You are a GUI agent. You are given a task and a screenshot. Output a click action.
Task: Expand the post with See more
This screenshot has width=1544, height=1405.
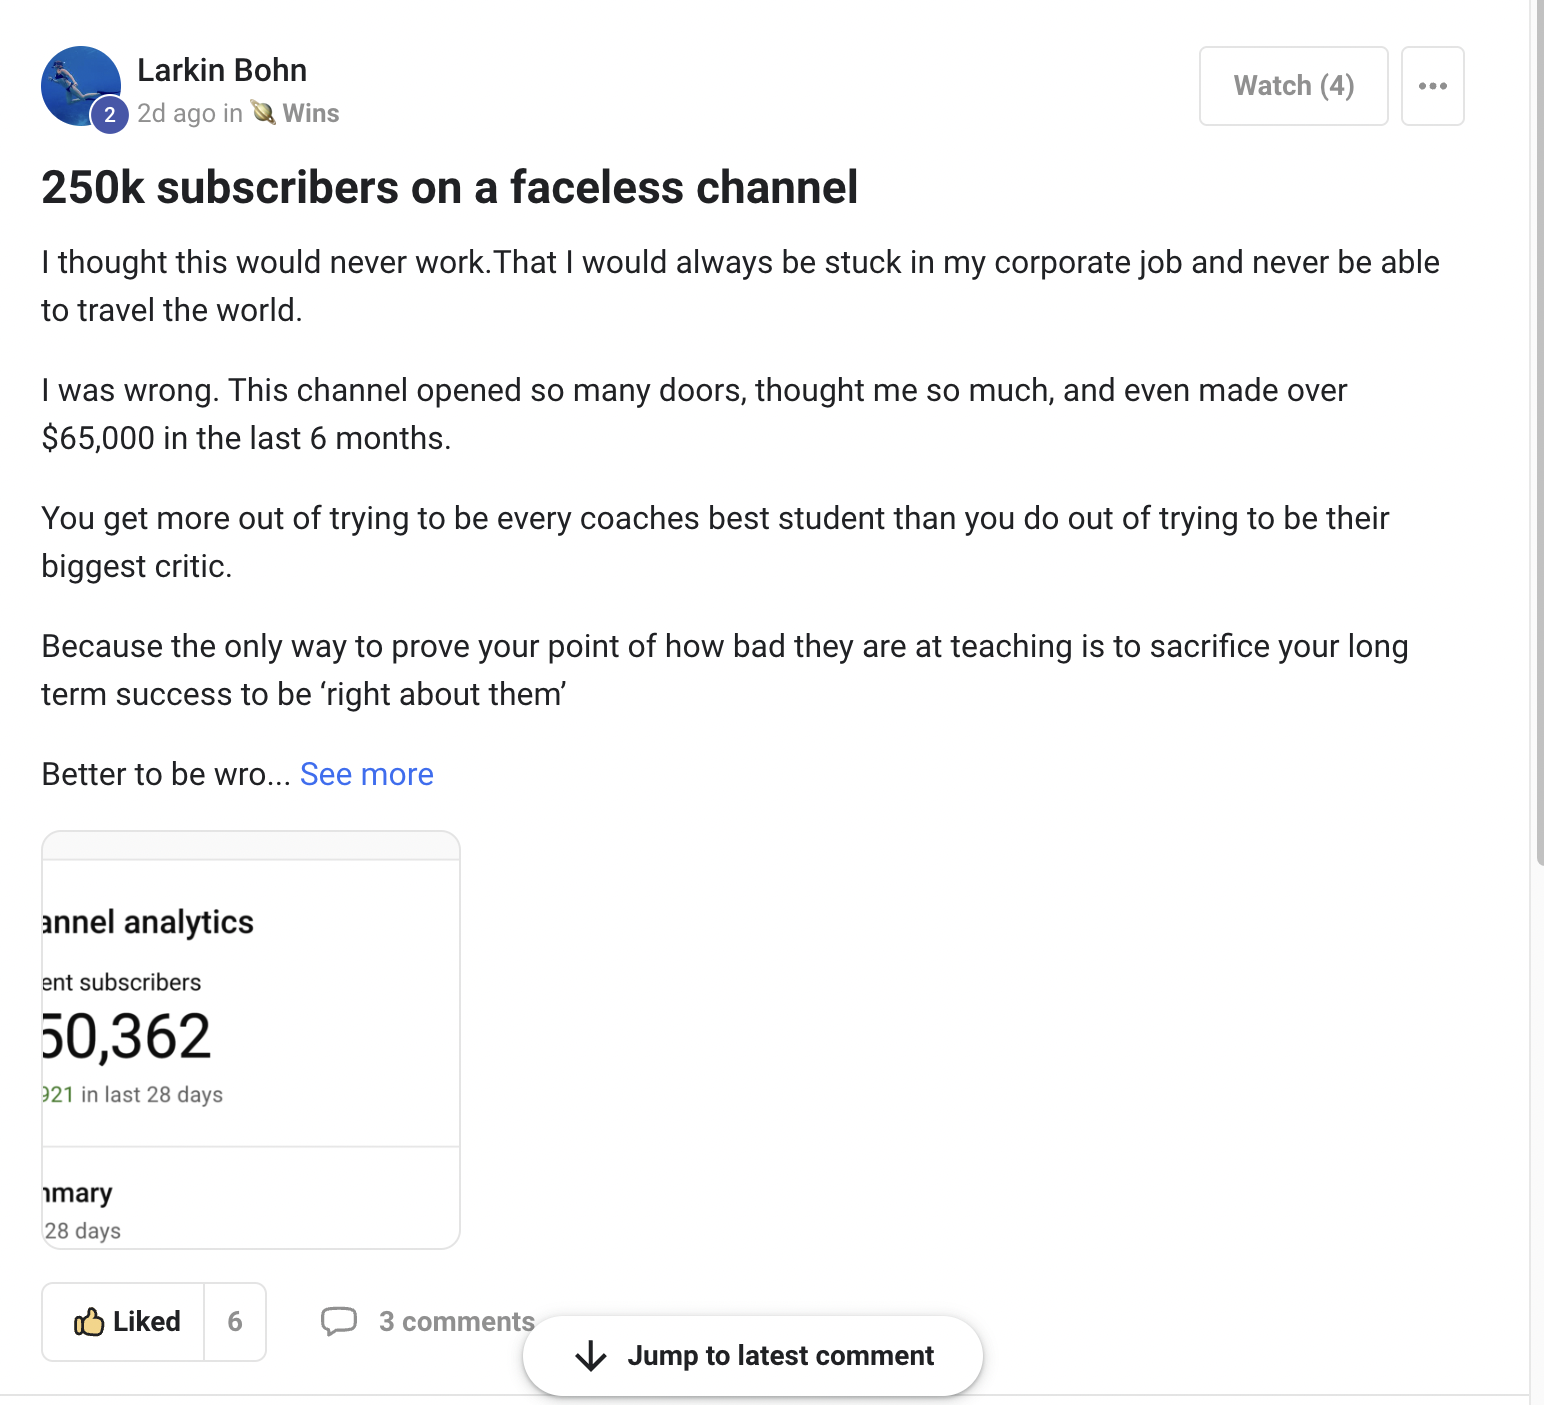coord(366,775)
